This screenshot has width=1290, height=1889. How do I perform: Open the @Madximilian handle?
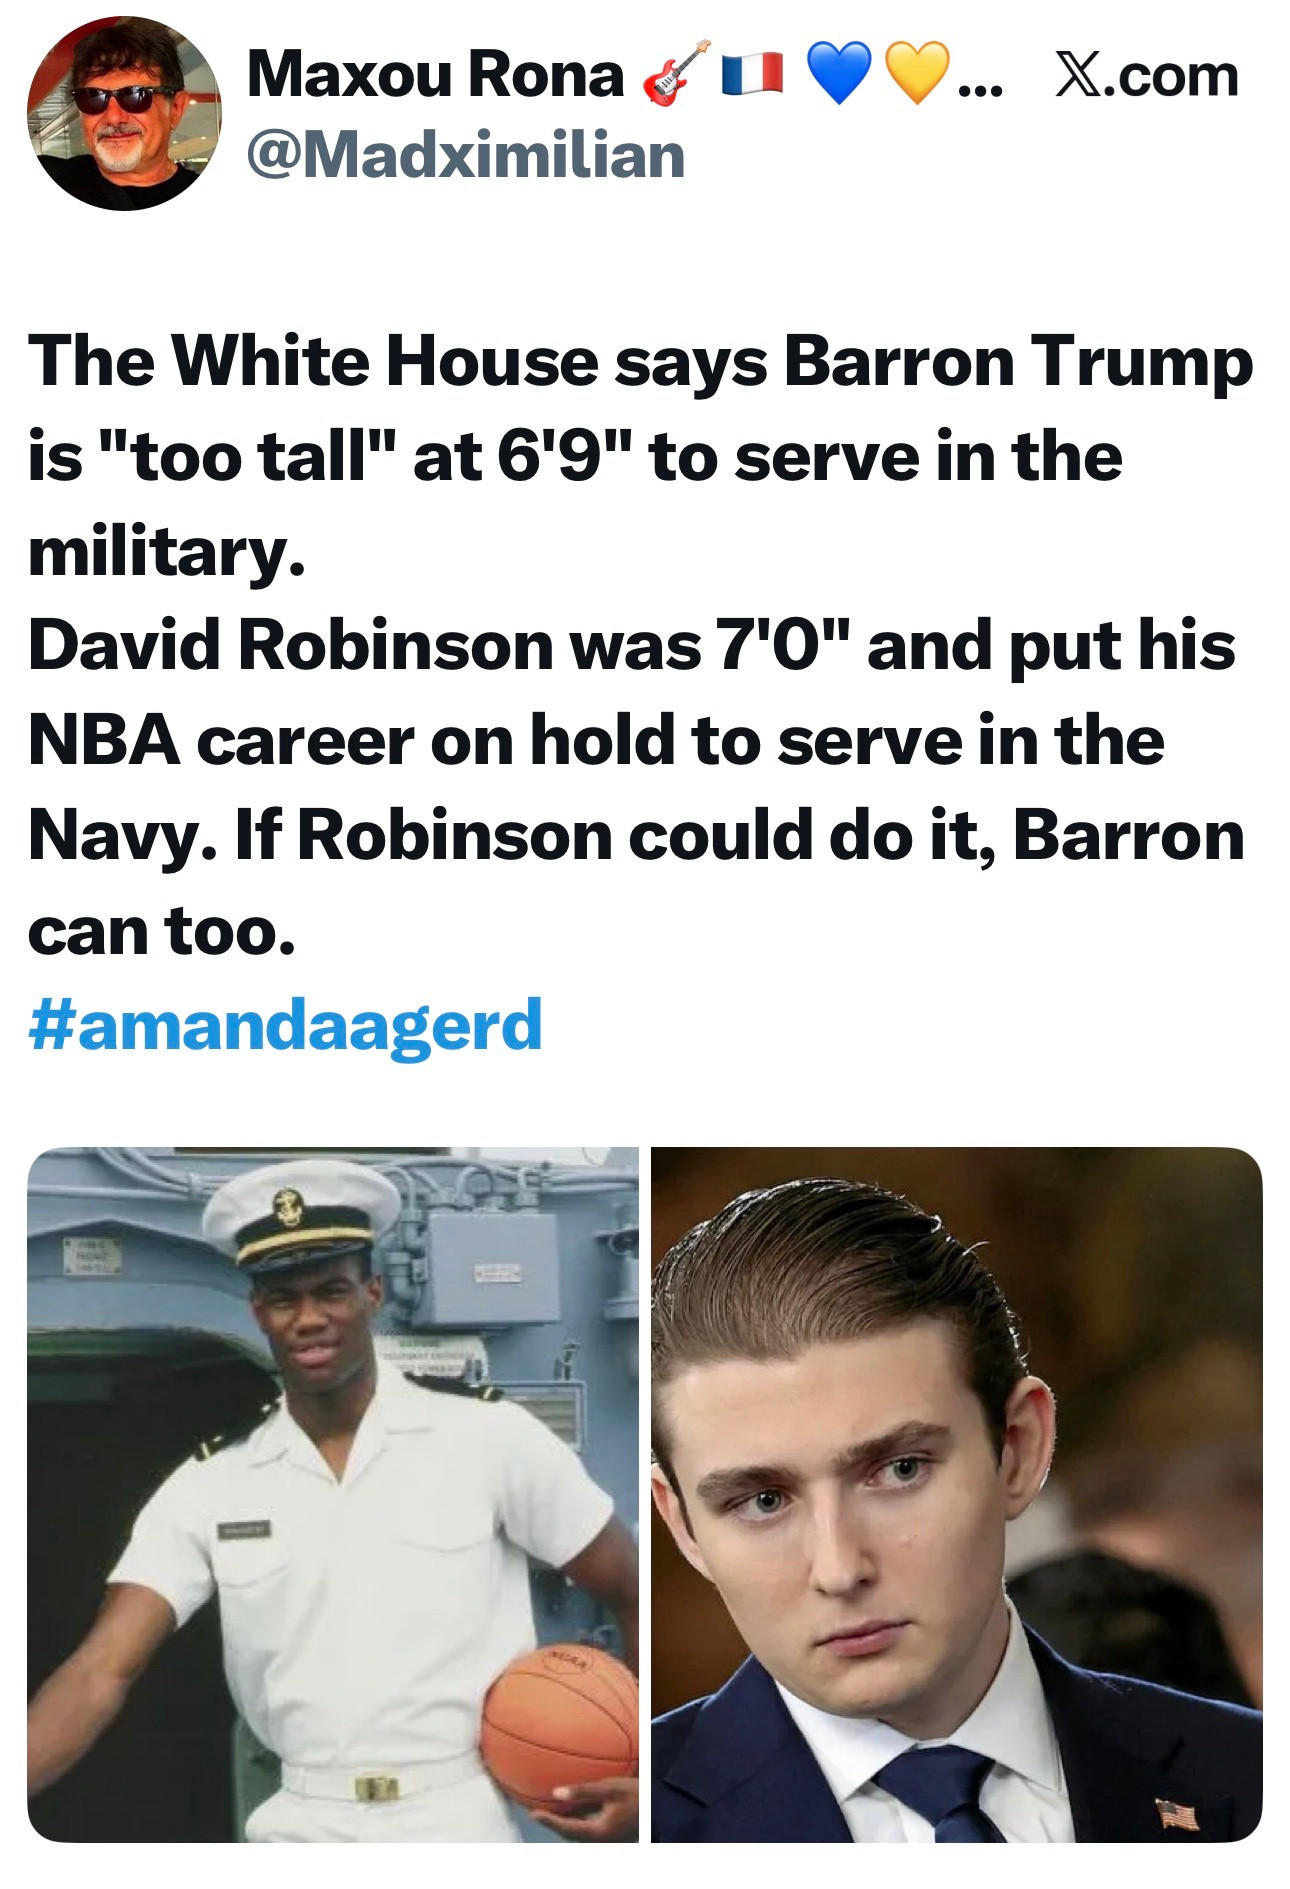[x=466, y=157]
